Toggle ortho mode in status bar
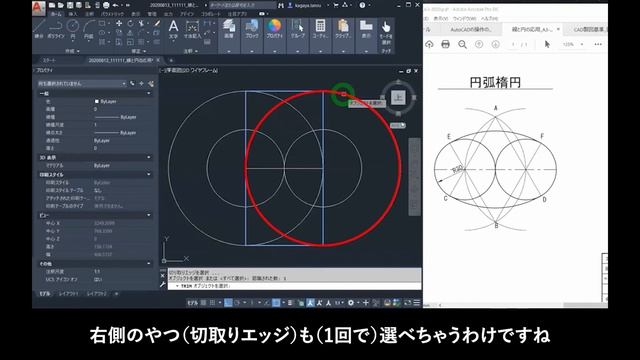This screenshot has width=640, height=360. (x=229, y=303)
